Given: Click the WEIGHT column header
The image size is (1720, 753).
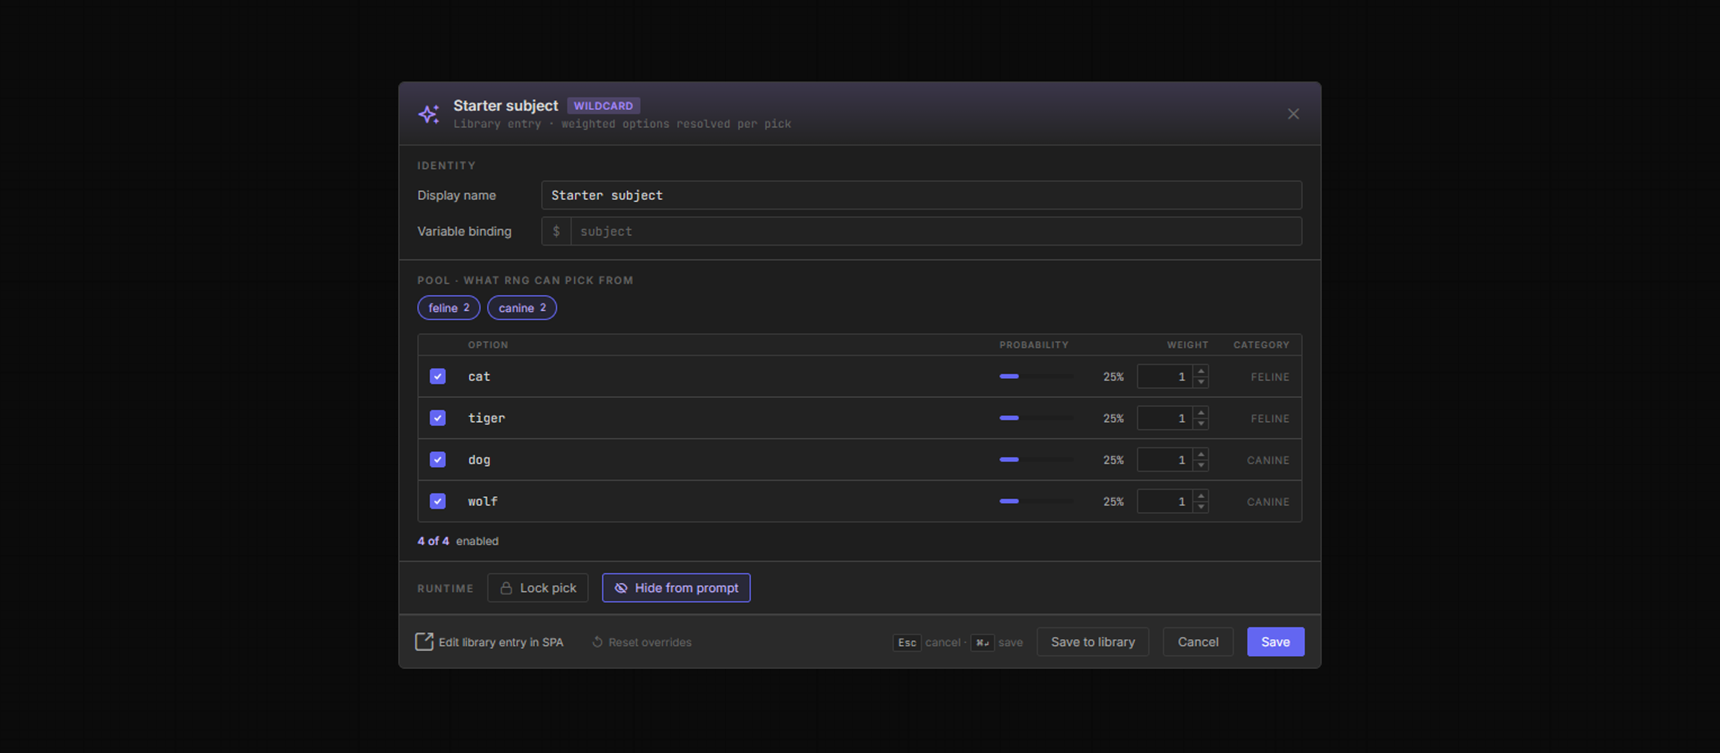Looking at the screenshot, I should click(1187, 345).
